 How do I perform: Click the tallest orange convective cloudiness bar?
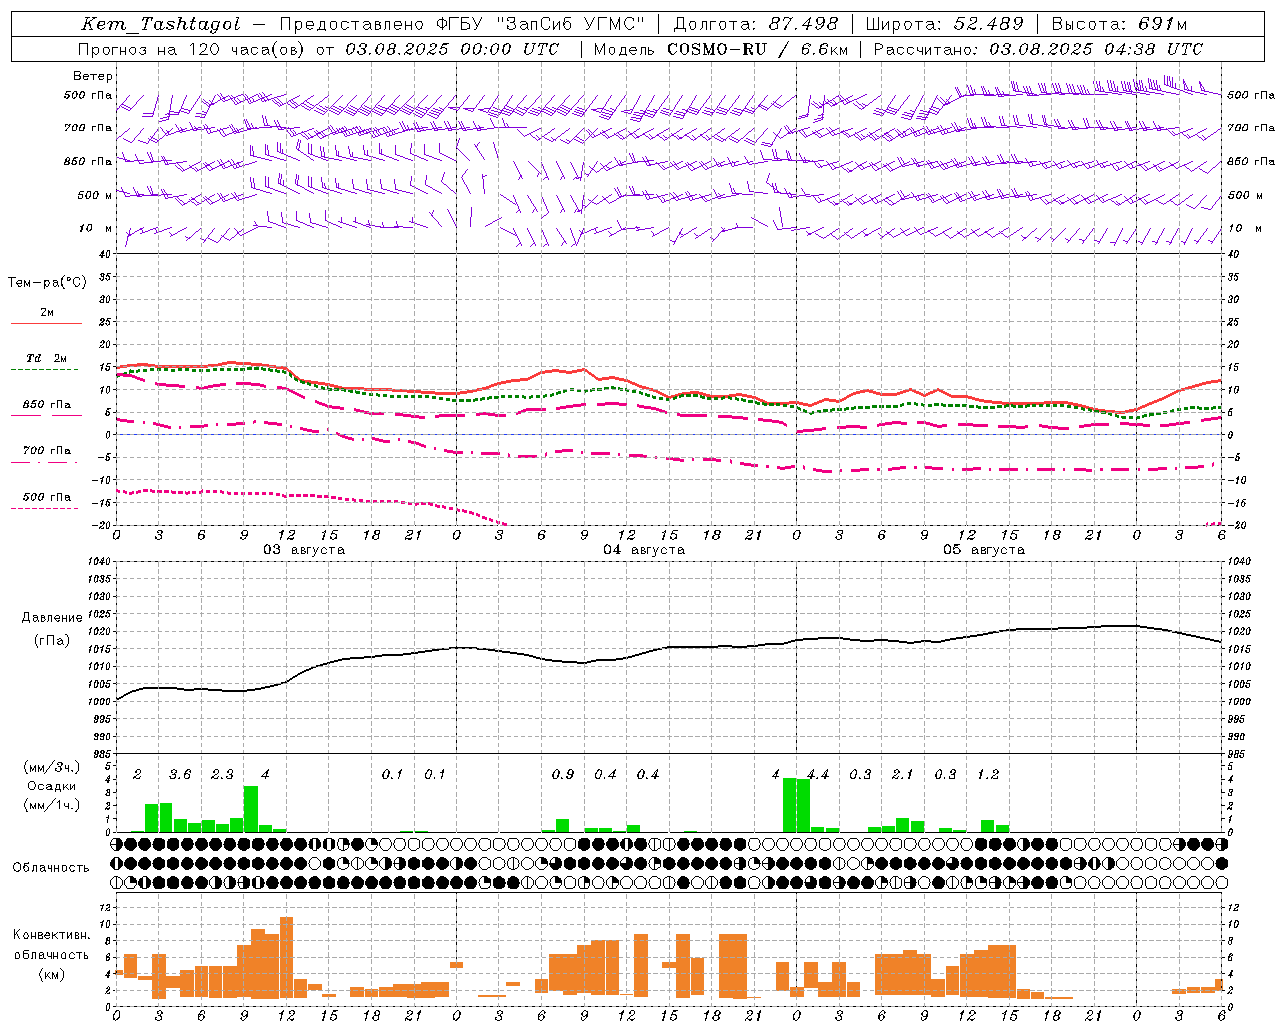[x=287, y=957]
